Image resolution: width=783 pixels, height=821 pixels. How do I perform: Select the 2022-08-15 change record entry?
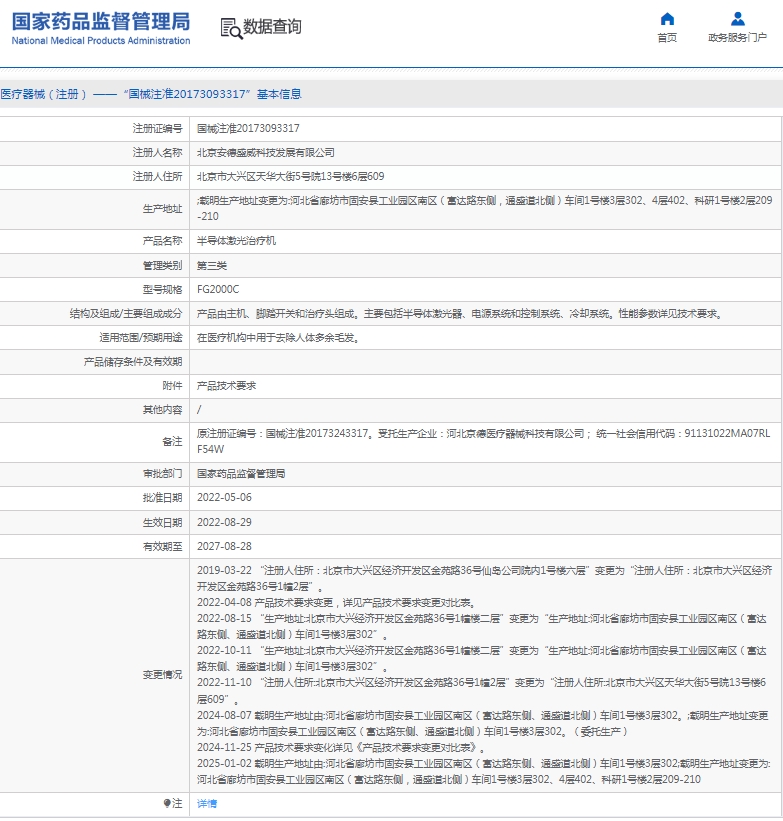(x=482, y=626)
